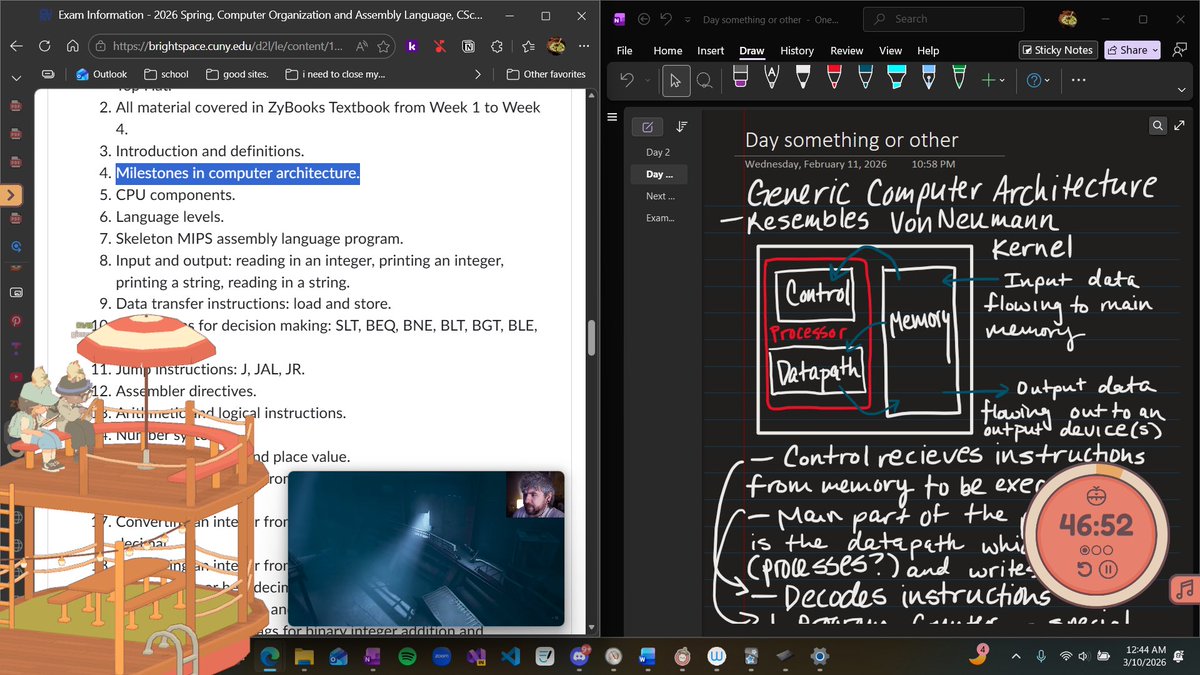Open the Day 2 page
This screenshot has height=675, width=1200.
pos(658,152)
